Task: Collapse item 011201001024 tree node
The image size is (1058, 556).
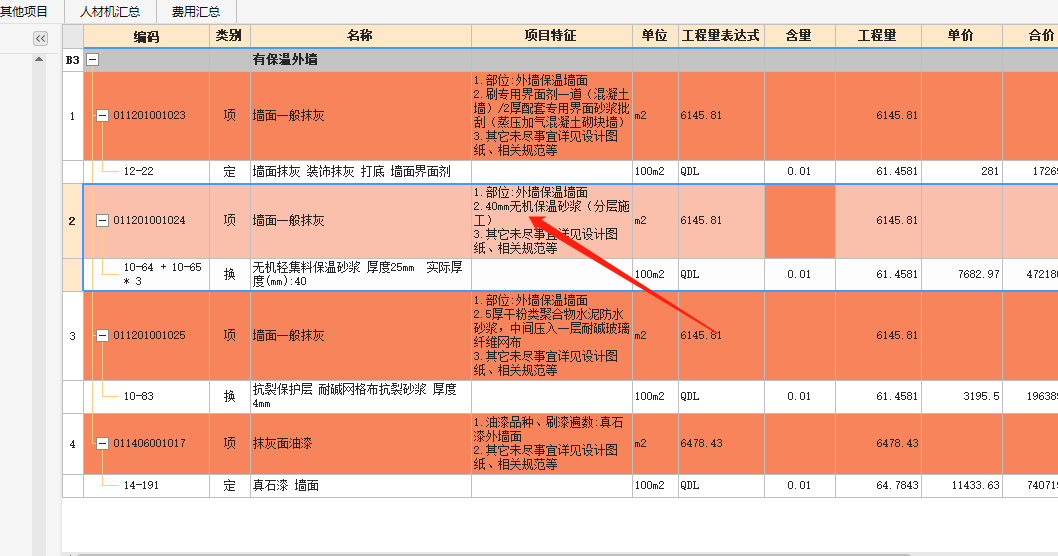Action: [x=102, y=221]
